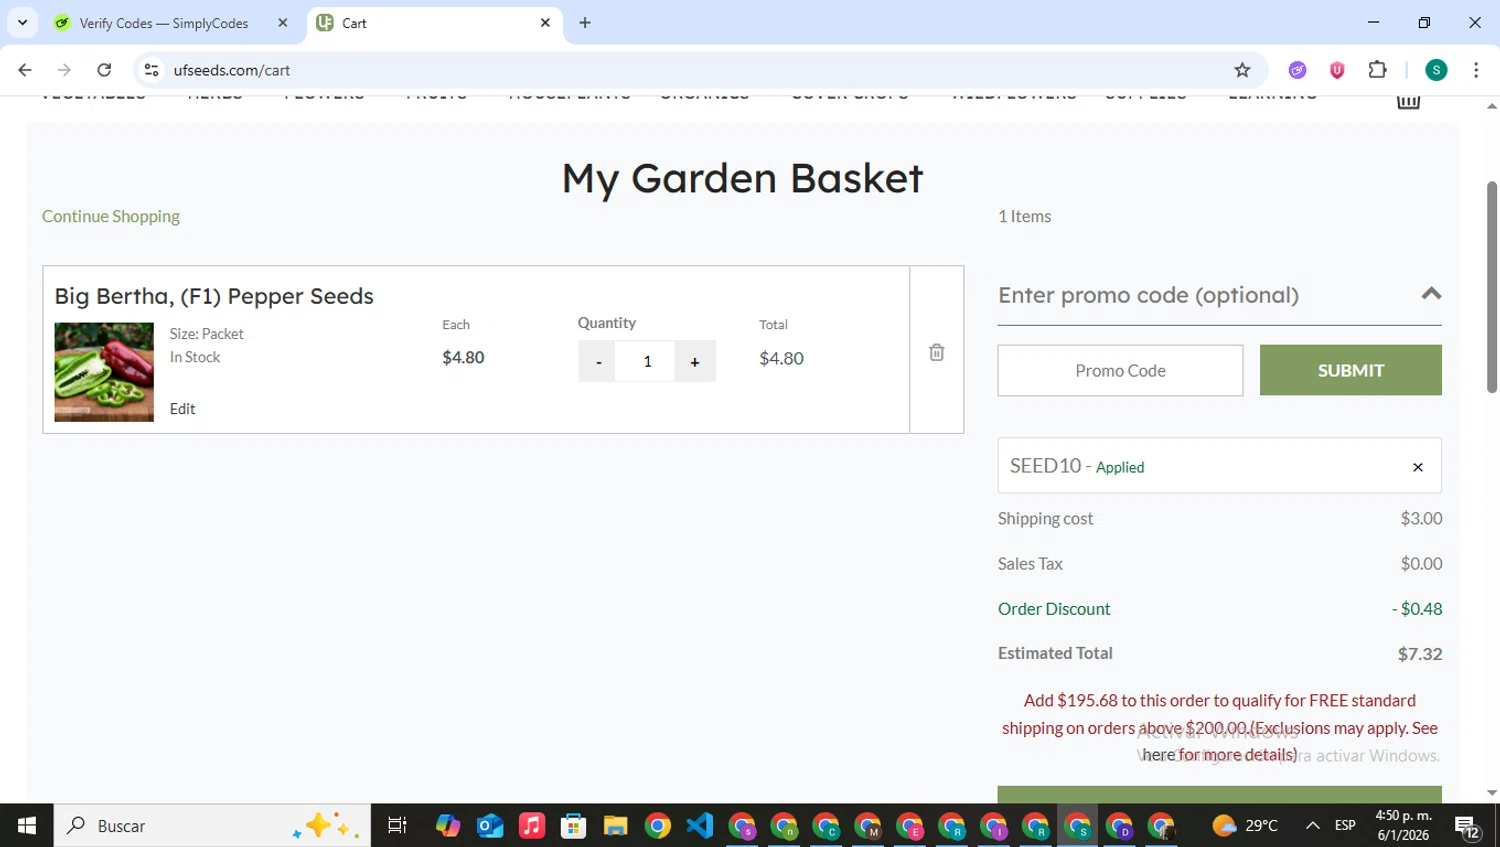The width and height of the screenshot is (1500, 847).
Task: Open Outlook from the taskbar
Action: 490,826
